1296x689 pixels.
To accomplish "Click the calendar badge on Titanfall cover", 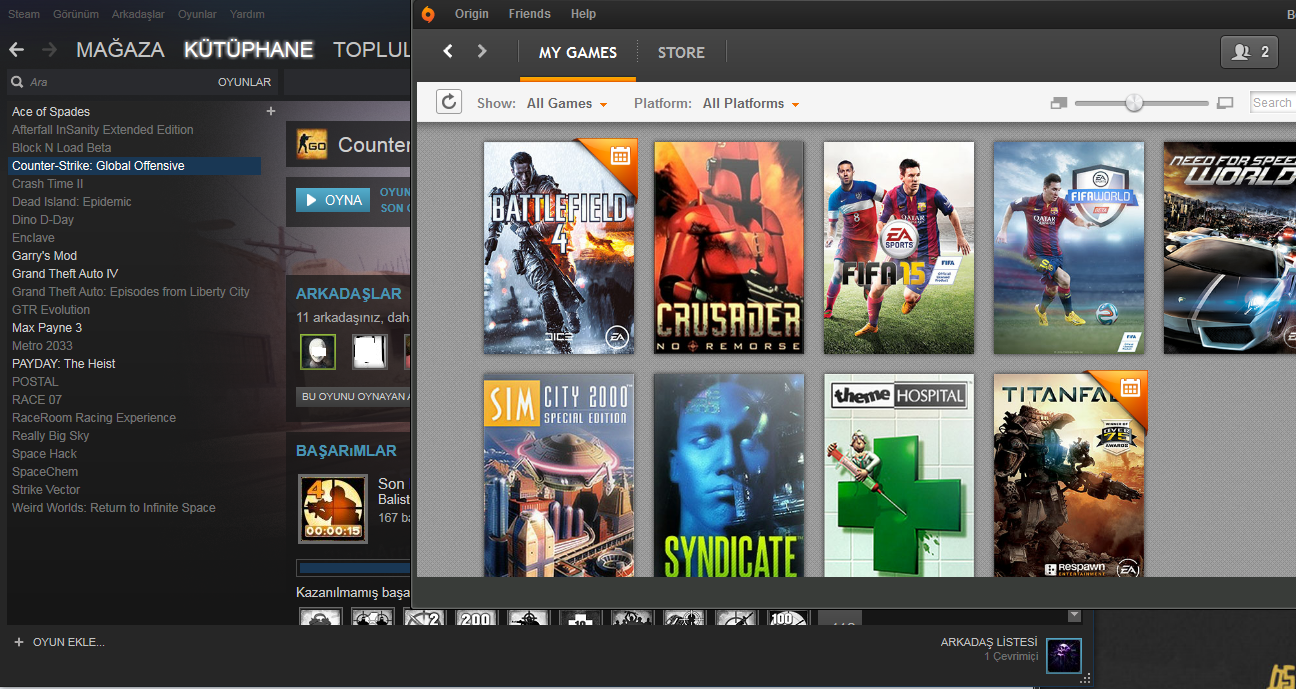I will [1130, 387].
